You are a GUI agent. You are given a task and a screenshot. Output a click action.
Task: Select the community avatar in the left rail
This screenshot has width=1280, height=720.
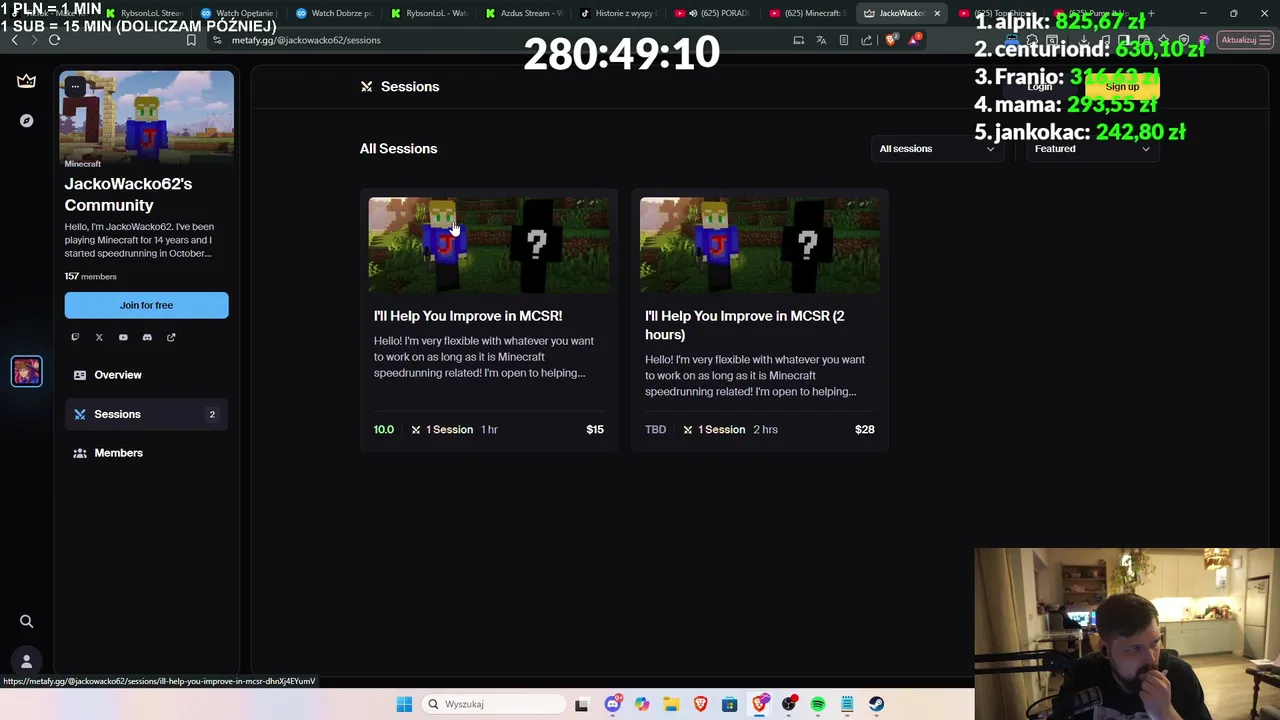(x=26, y=371)
